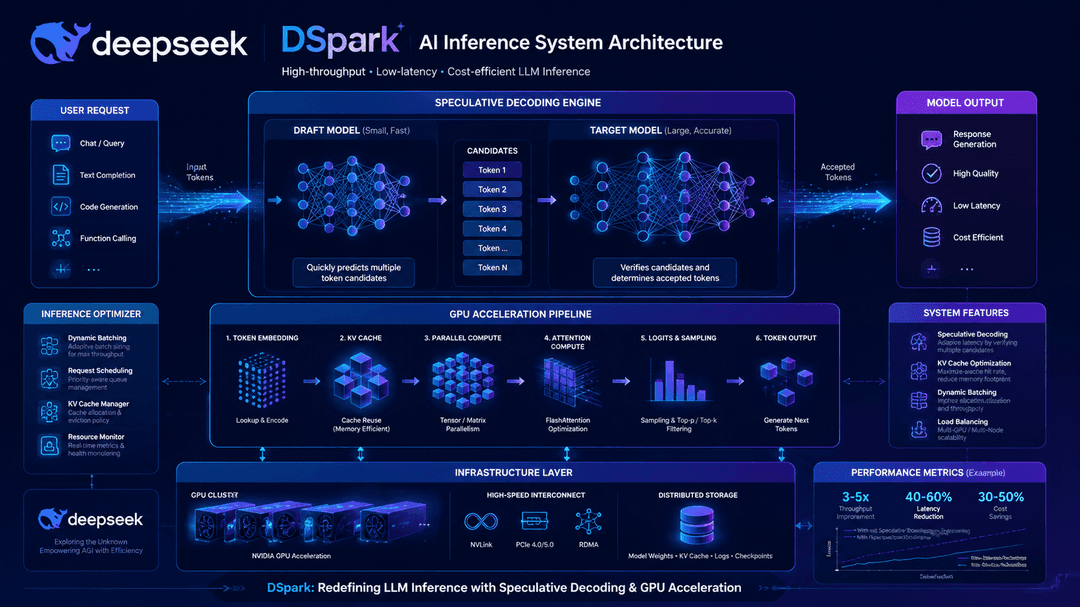This screenshot has width=1080, height=607.
Task: Select the GPU Cluster server image
Action: 309,524
